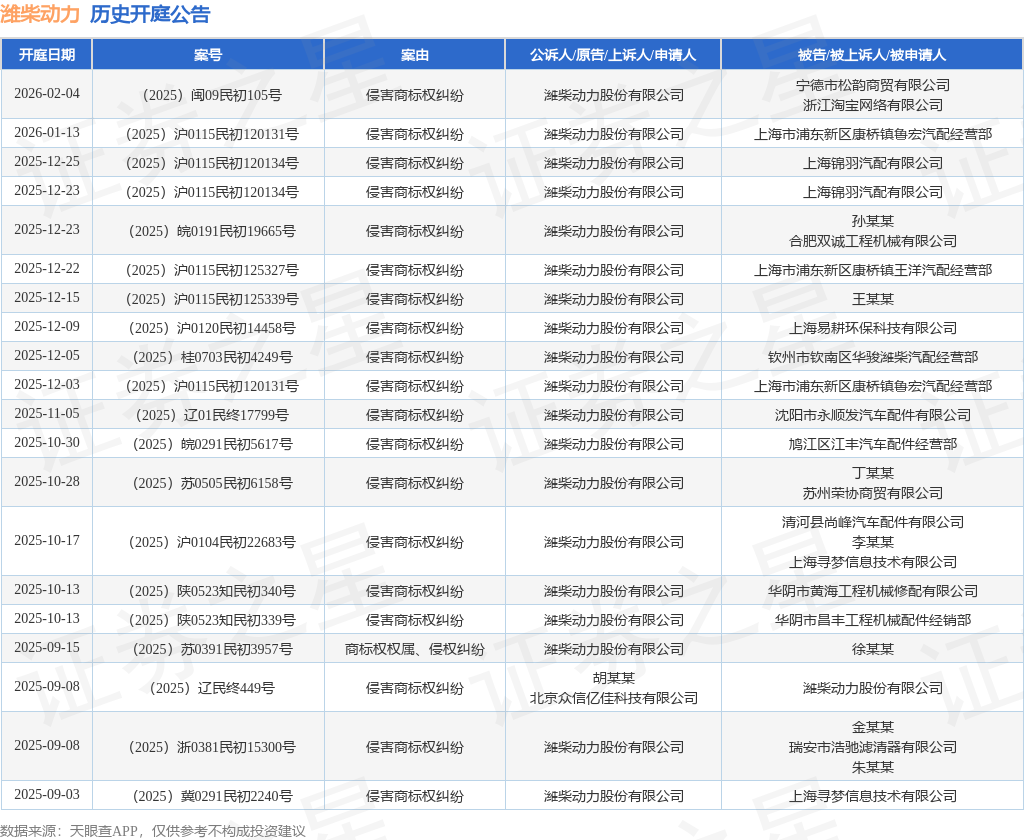Click the appellant 胡某某
Viewport: 1024px width, 840px height.
pyautogui.click(x=613, y=678)
